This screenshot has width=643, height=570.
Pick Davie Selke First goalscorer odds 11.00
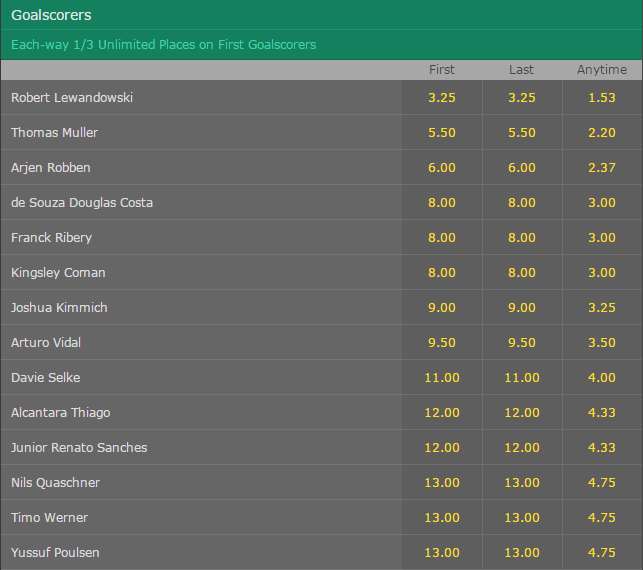442,377
